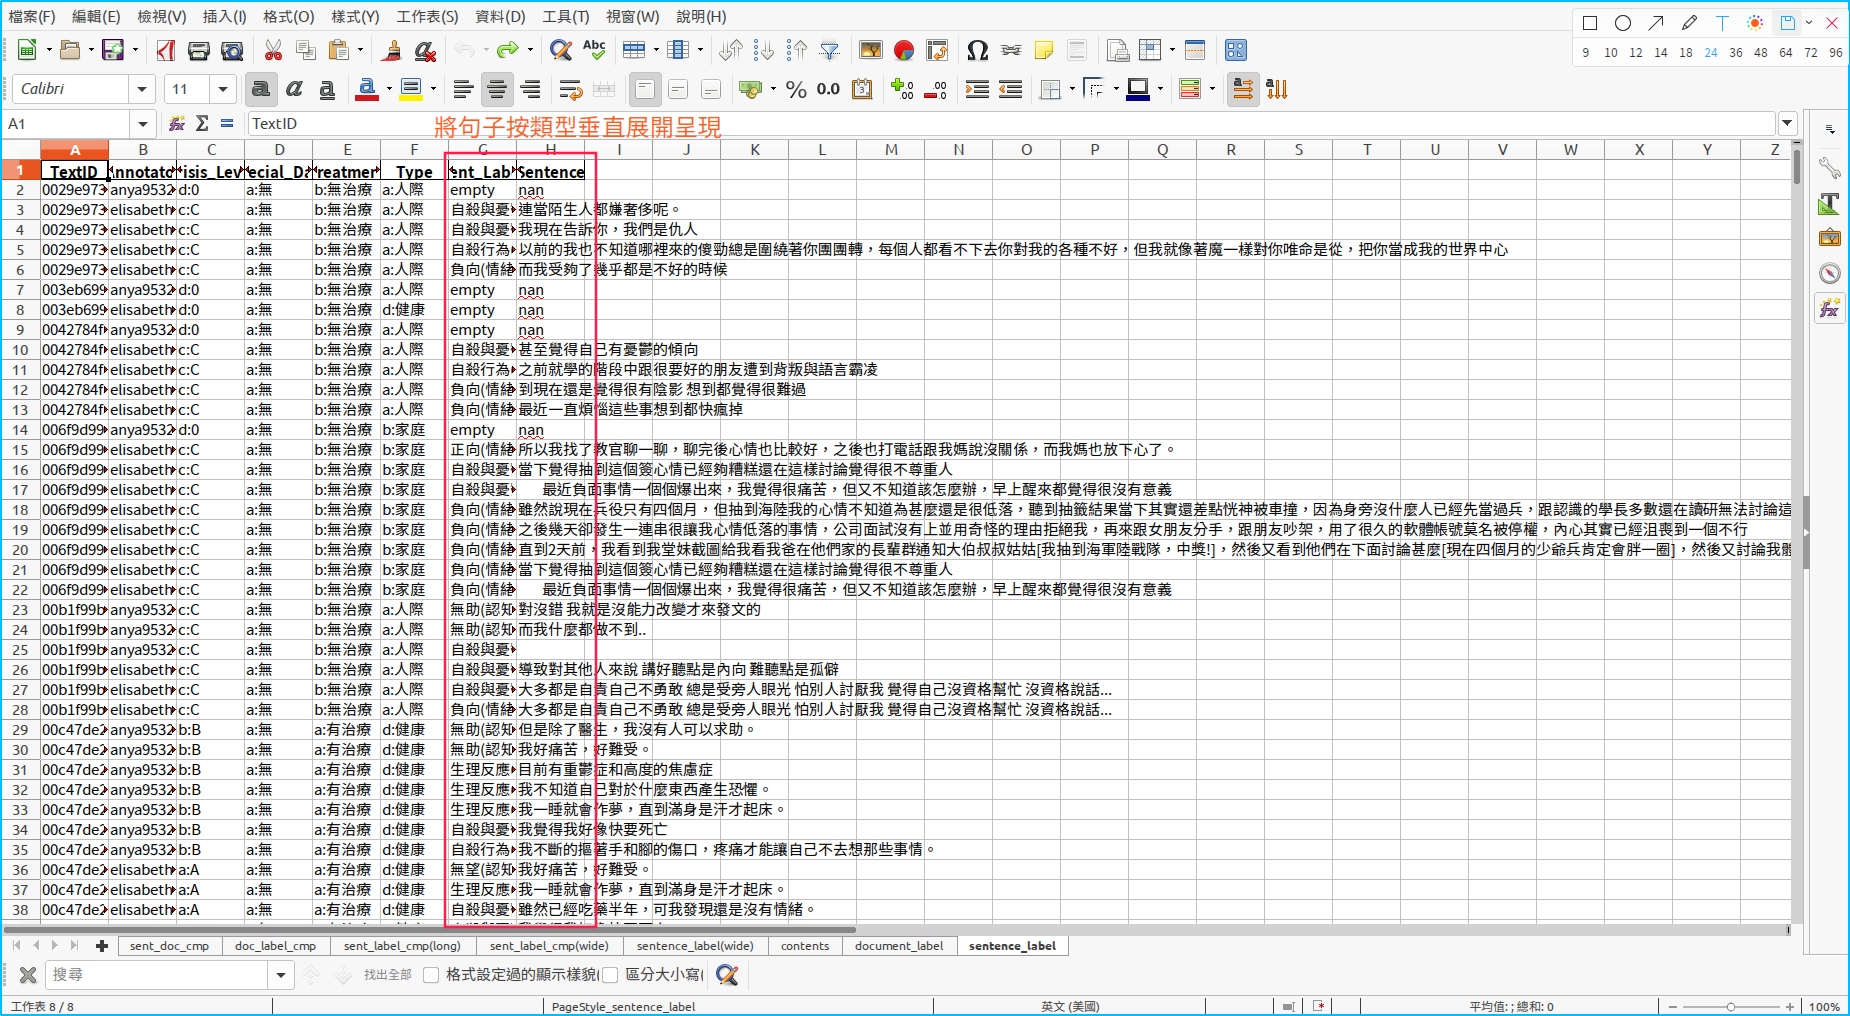This screenshot has height=1016, width=1850.
Task: Open the search history dropdown
Action: pos(281,974)
